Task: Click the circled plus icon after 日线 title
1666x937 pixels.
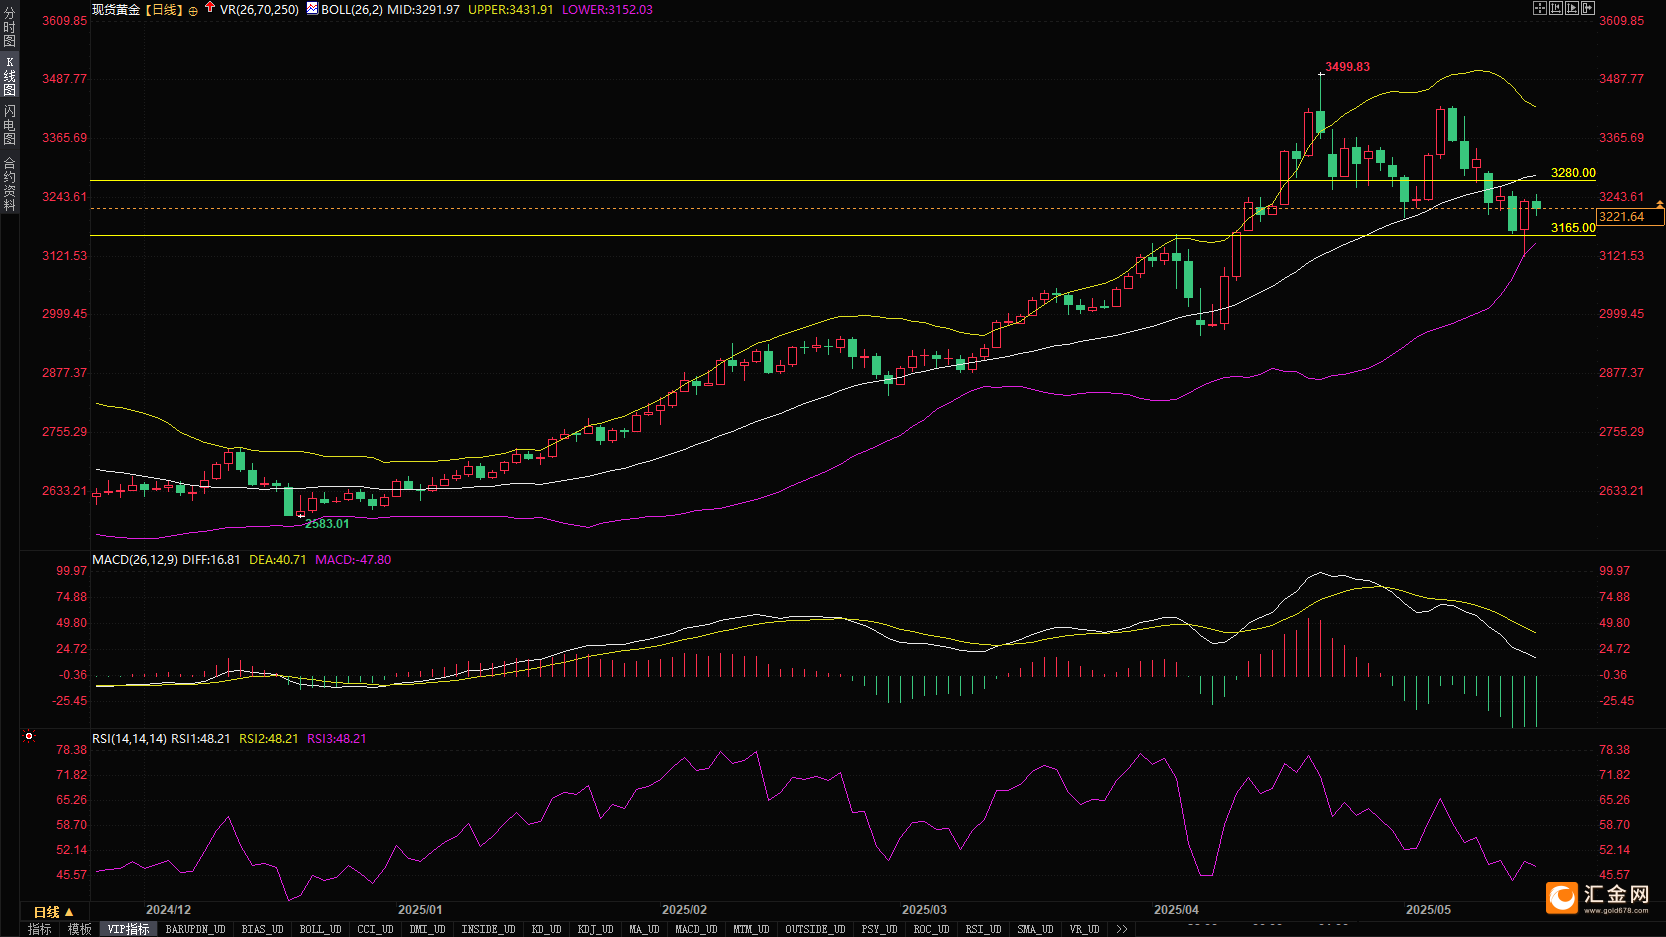Action: 193,11
